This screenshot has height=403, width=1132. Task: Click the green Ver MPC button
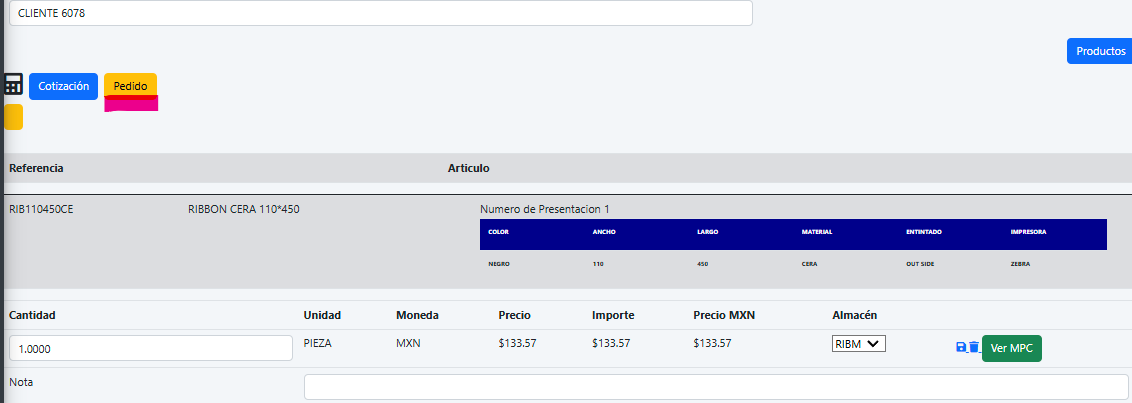point(1011,348)
